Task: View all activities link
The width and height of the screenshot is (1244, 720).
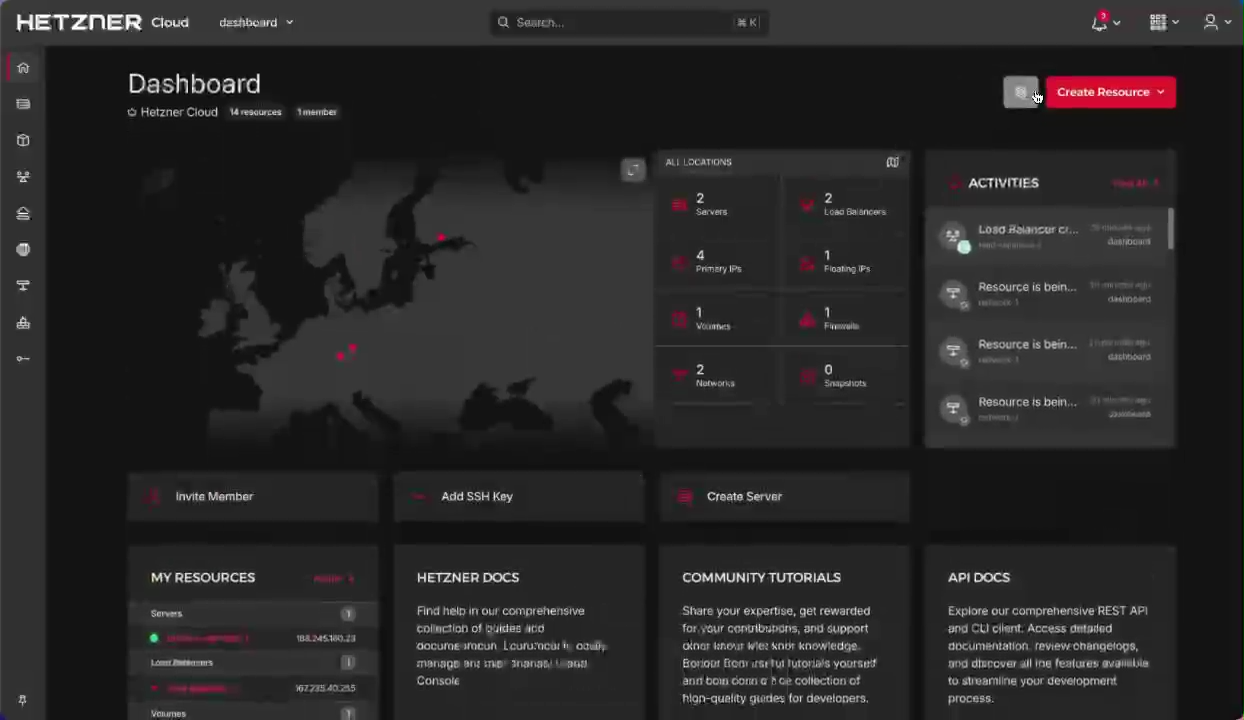Action: click(1135, 183)
